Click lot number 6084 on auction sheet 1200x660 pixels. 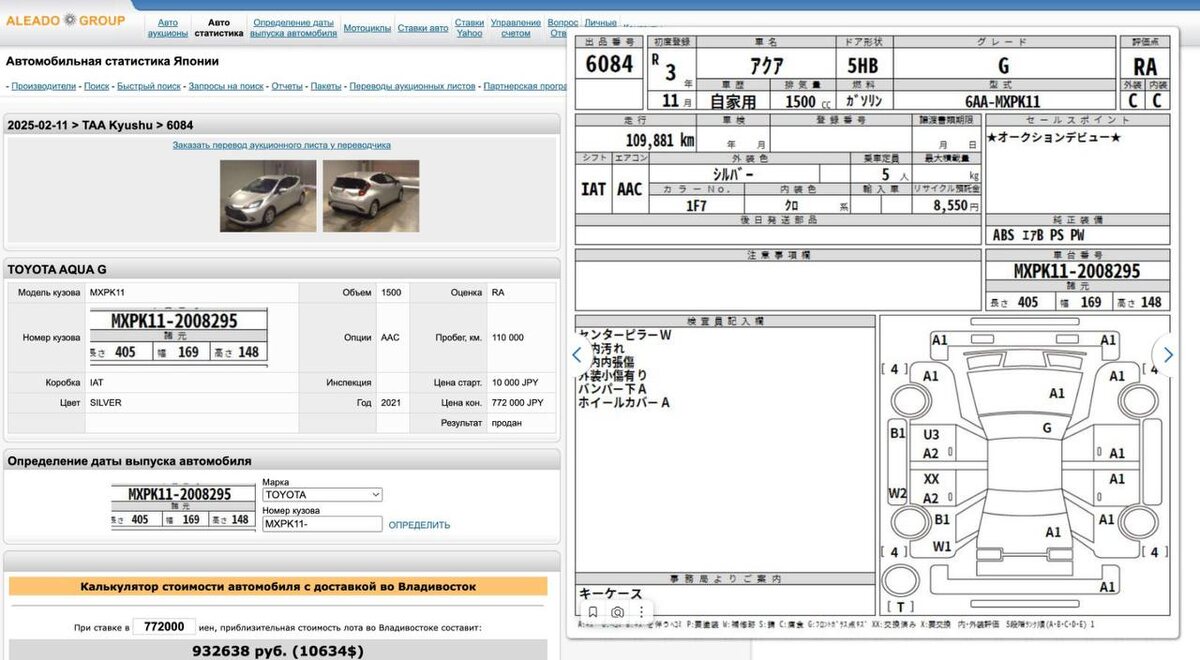pyautogui.click(x=609, y=64)
